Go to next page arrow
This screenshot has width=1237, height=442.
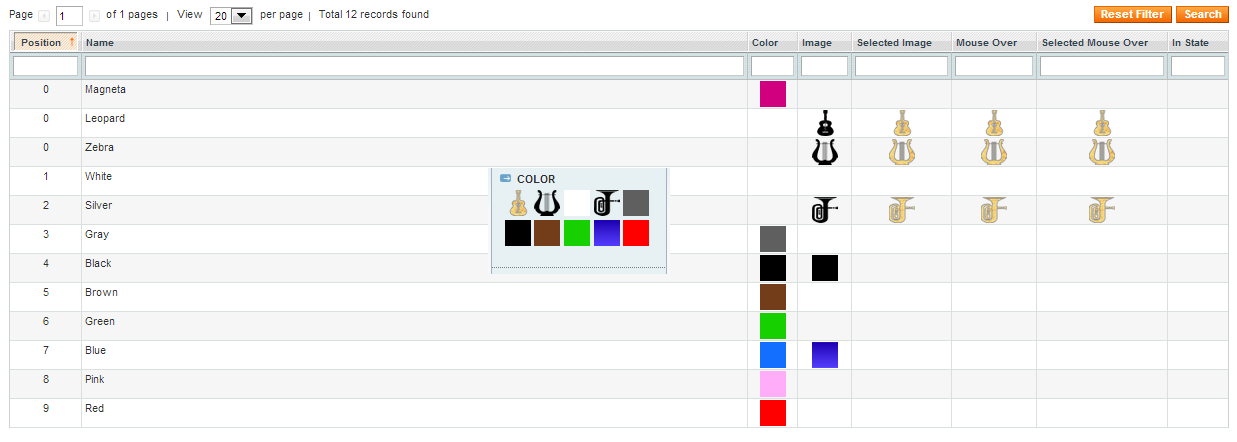click(94, 16)
